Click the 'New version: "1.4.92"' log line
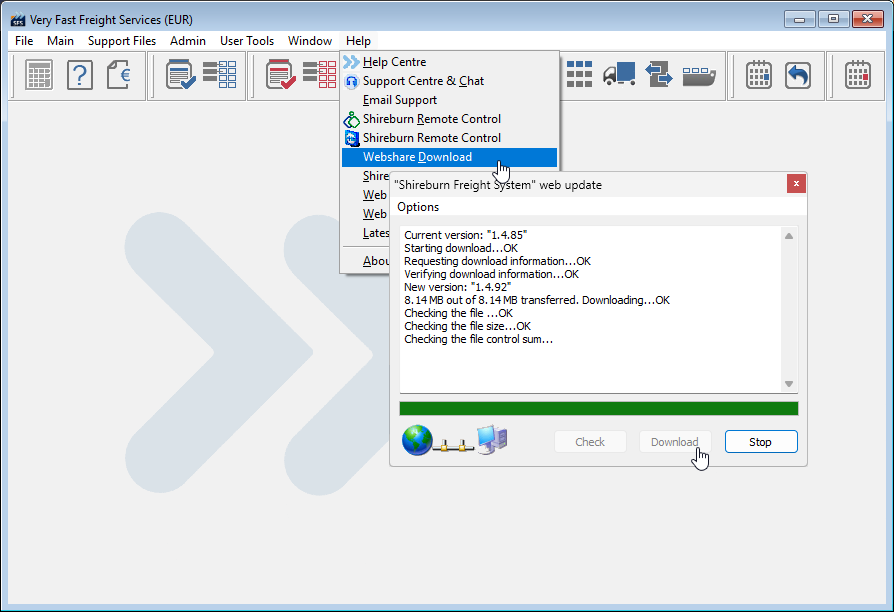This screenshot has height=612, width=894. tap(457, 287)
